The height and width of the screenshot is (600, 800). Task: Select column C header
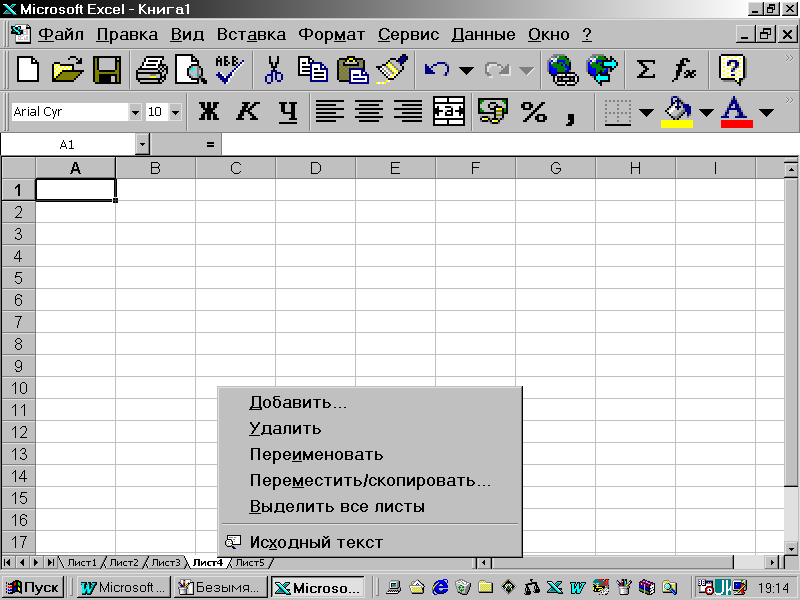(235, 168)
